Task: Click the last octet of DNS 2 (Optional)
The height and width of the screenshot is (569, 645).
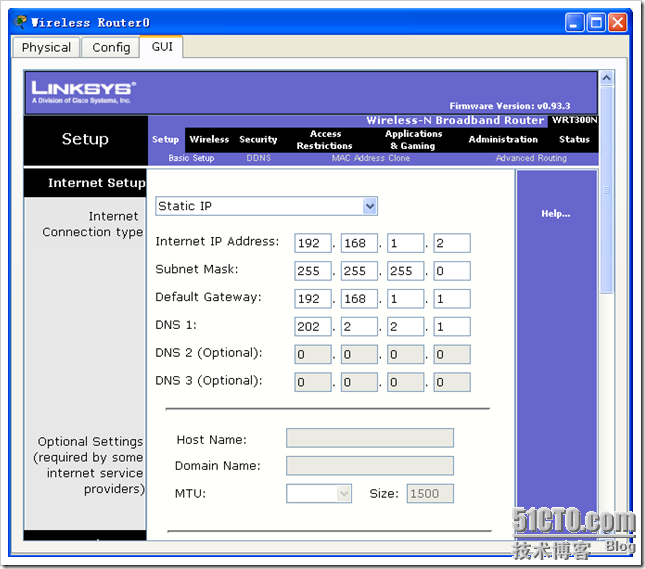Action: click(x=452, y=355)
